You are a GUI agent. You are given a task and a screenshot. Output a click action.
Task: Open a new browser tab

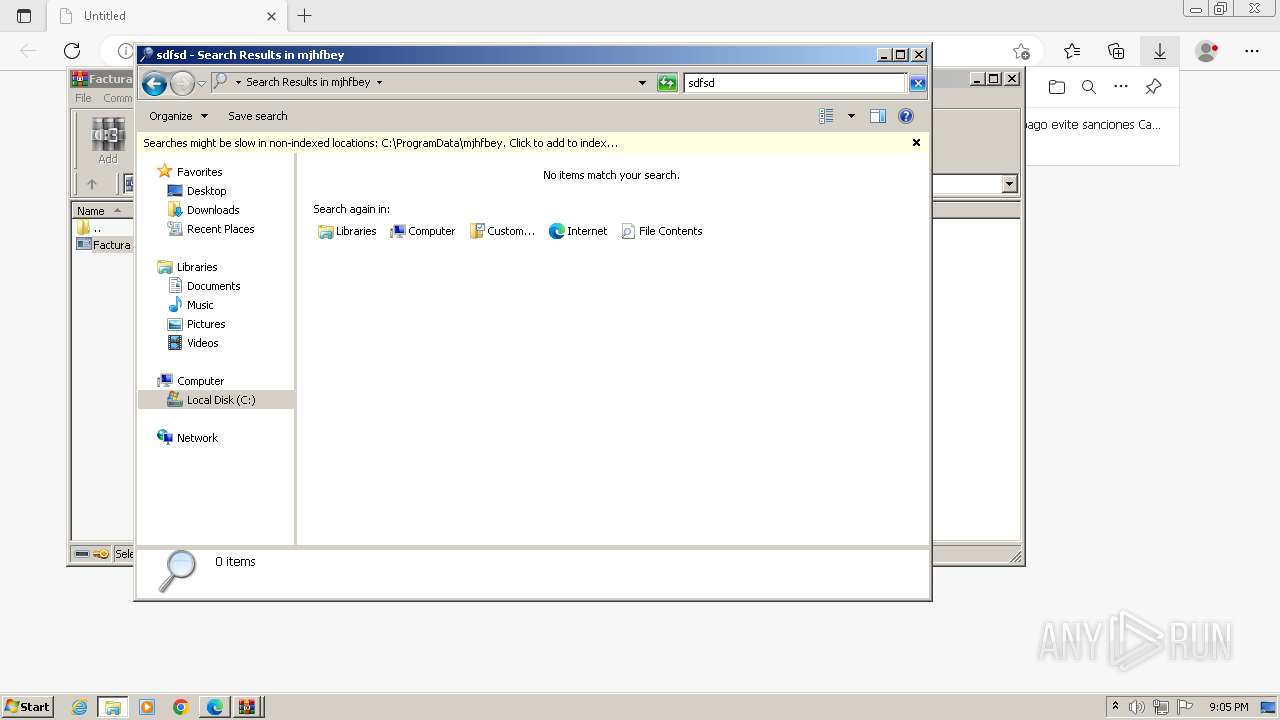pos(305,16)
